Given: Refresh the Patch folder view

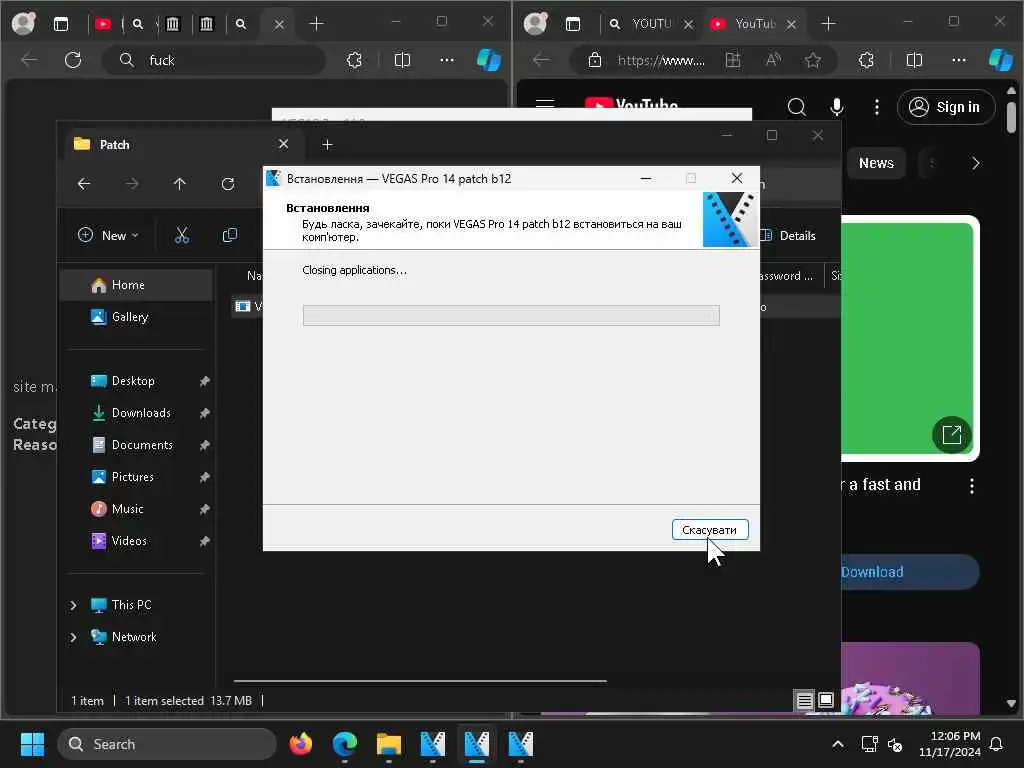Looking at the screenshot, I should click(227, 184).
